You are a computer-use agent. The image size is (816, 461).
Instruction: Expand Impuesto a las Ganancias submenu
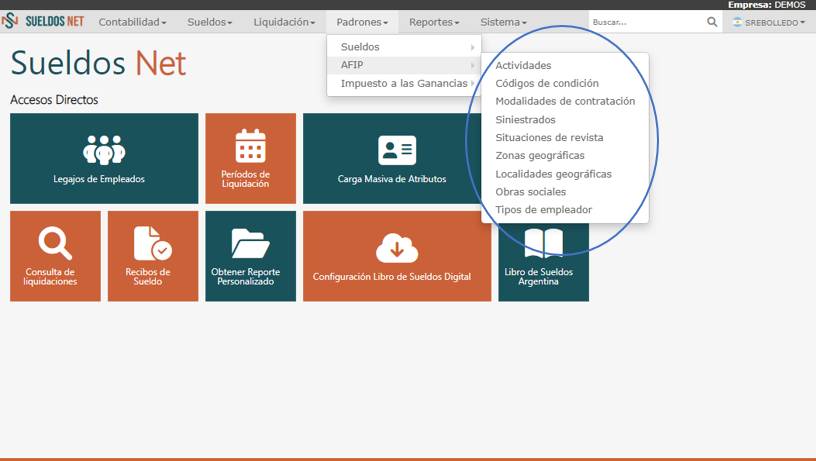404,83
